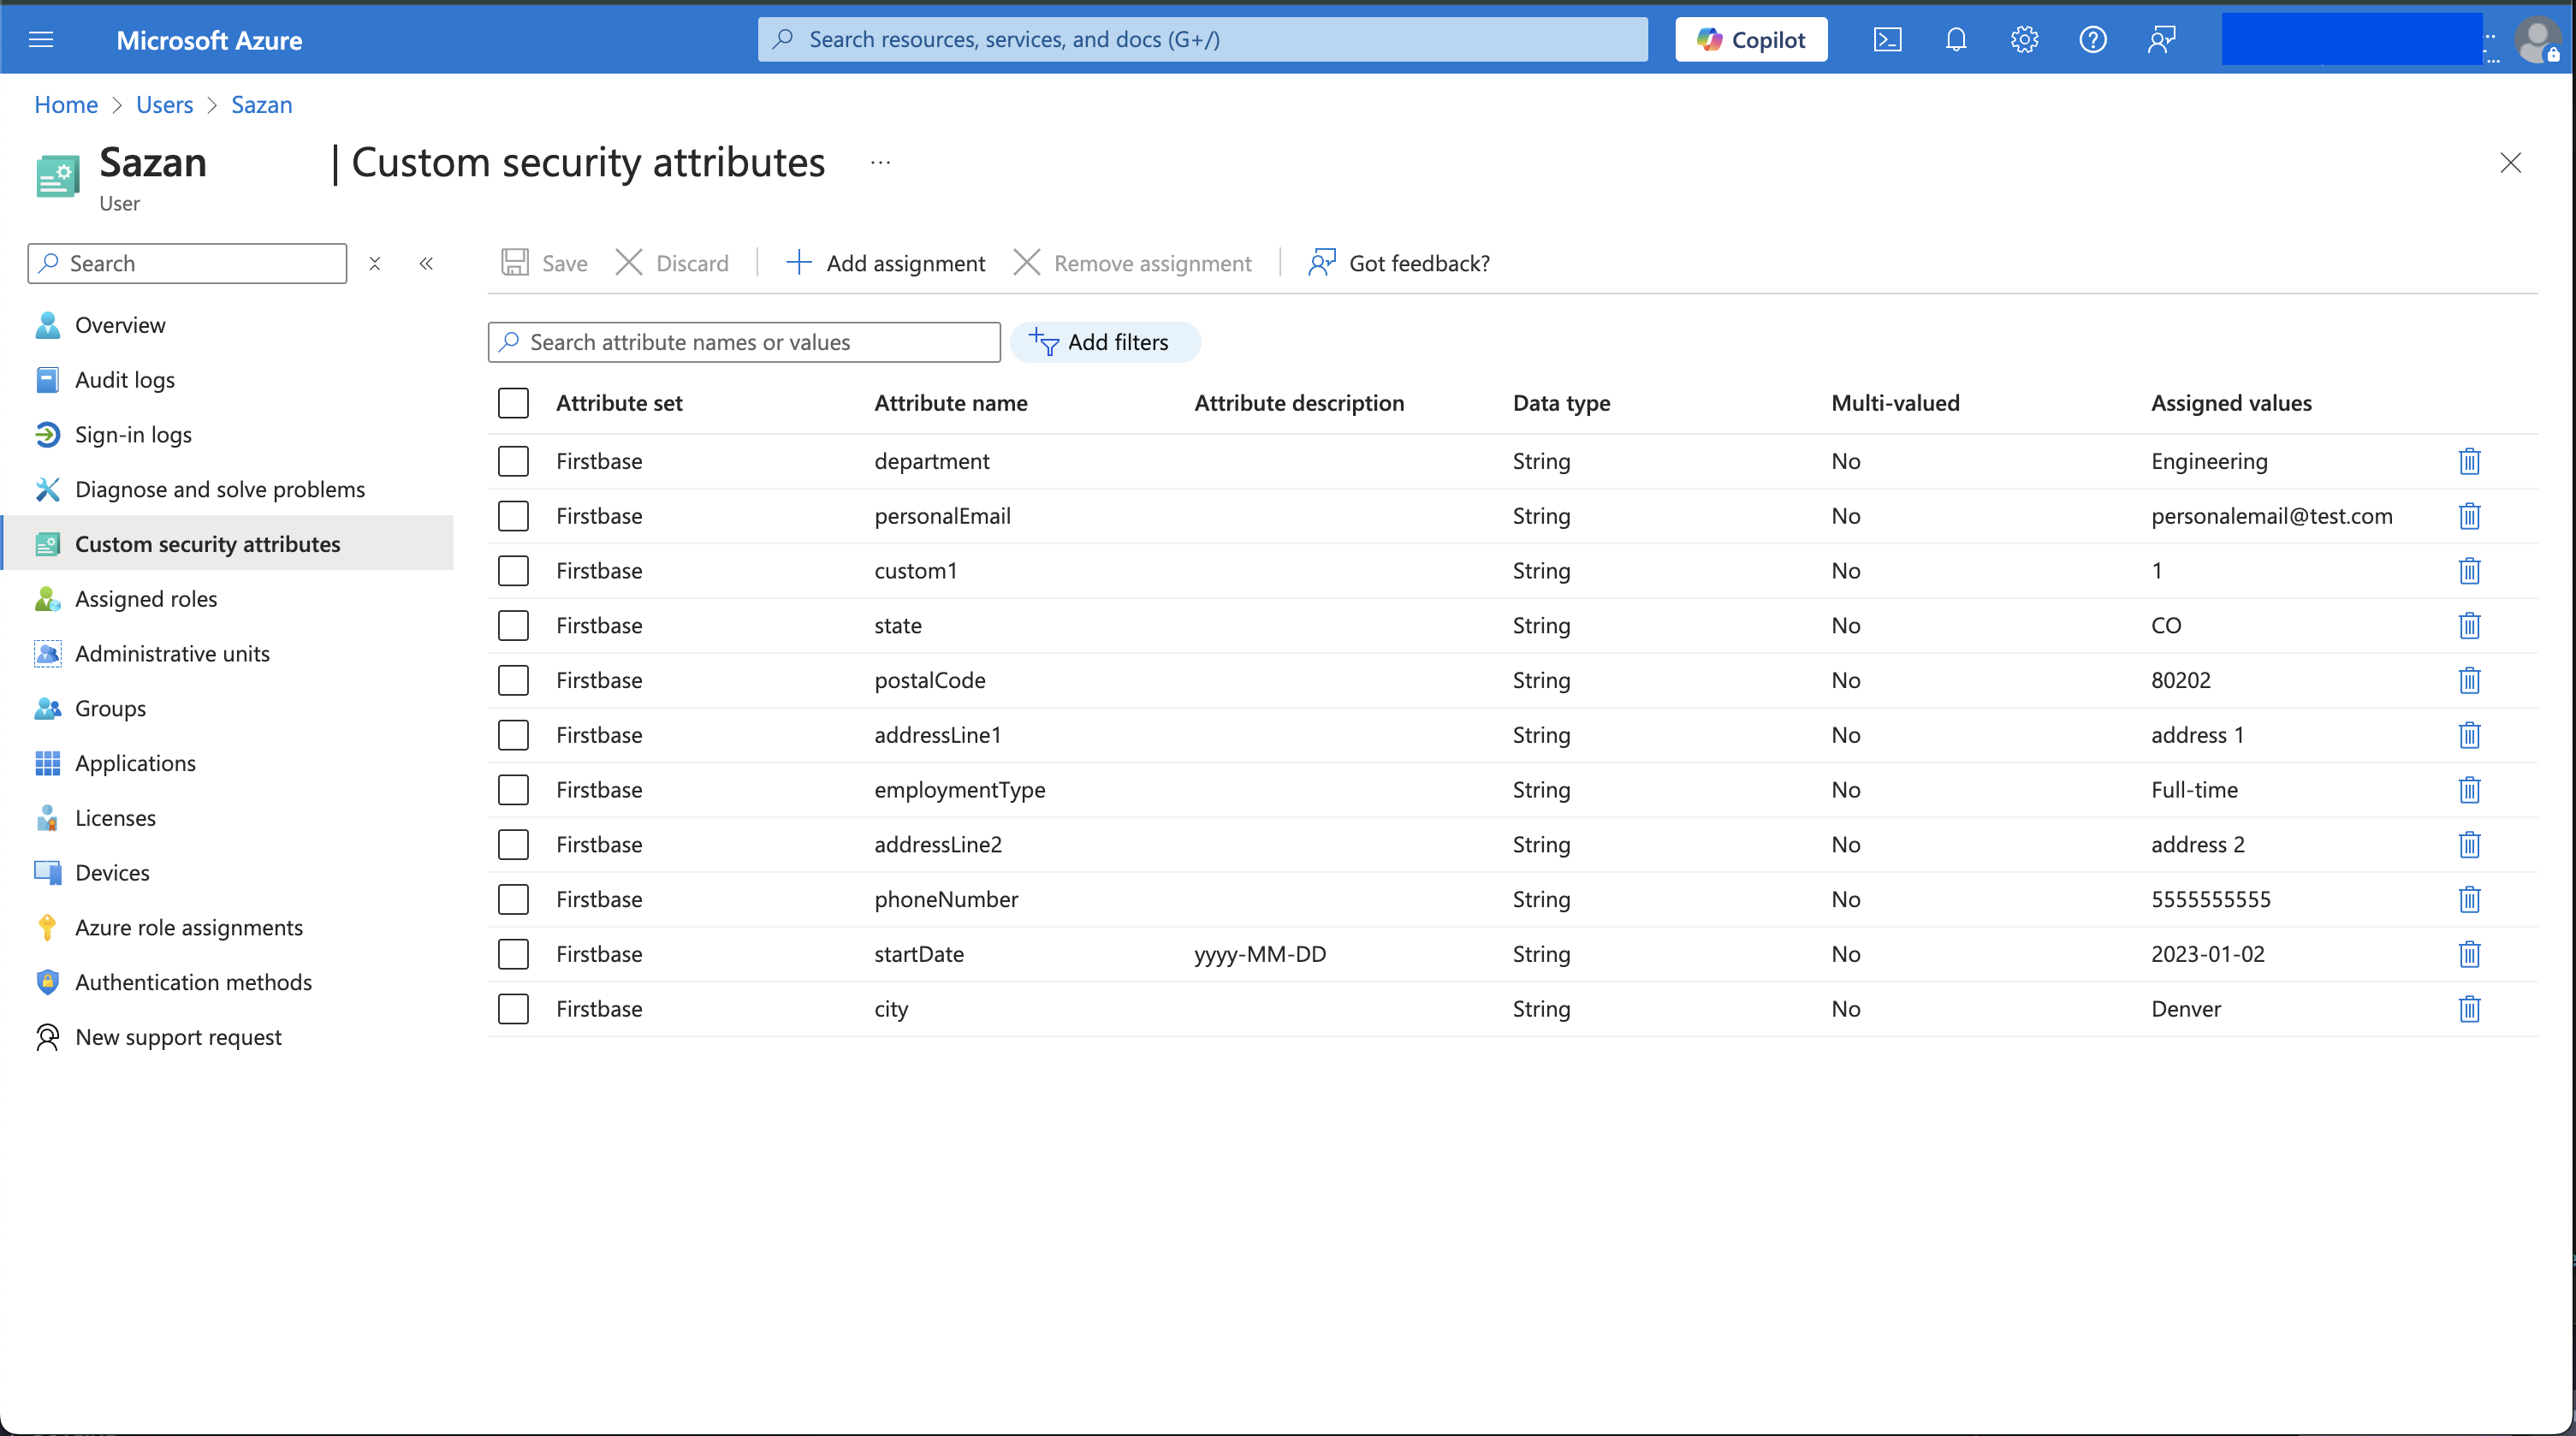
Task: Open the portal hamburger menu
Action: pos(42,40)
